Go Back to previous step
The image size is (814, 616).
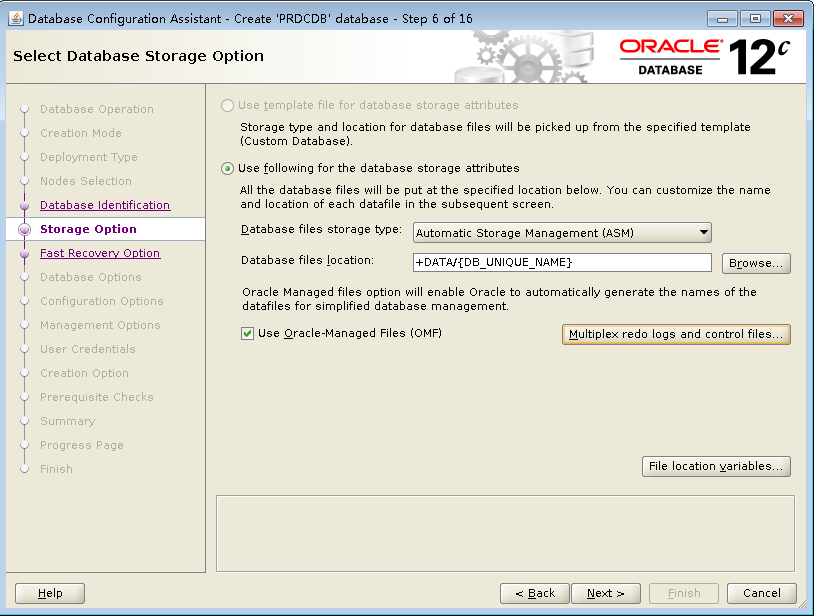[535, 593]
